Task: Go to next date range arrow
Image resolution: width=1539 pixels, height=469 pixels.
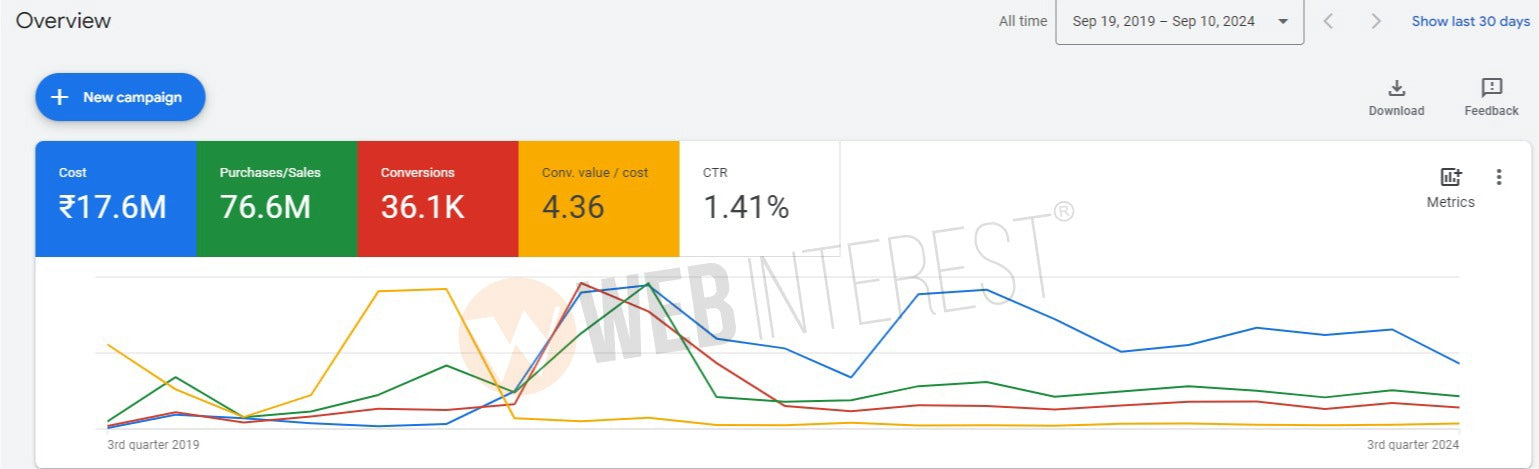Action: pos(1376,21)
